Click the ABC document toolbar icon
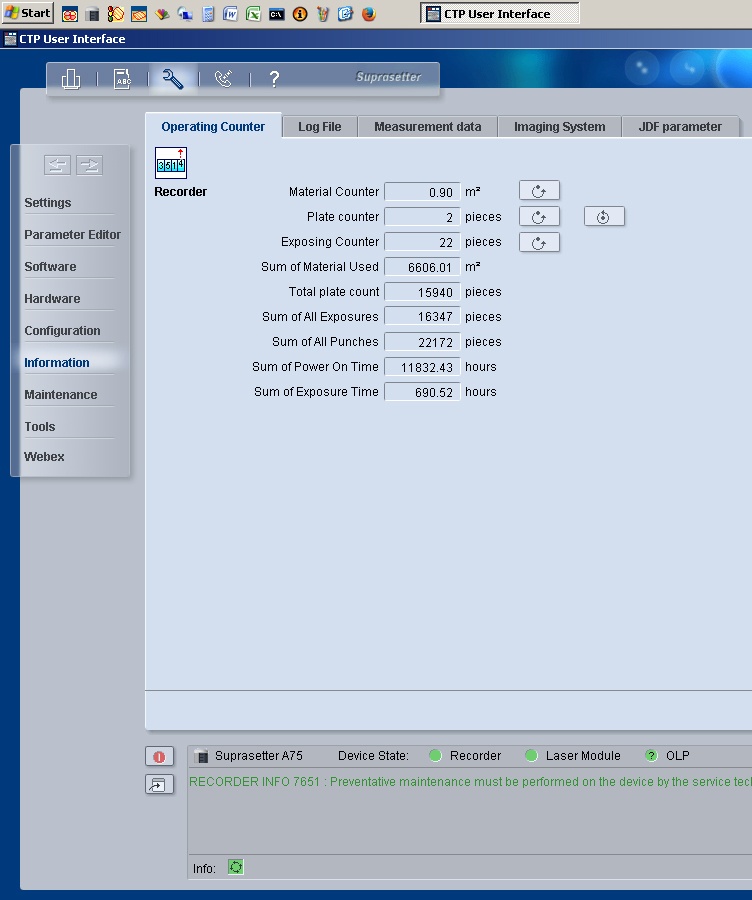Image resolution: width=752 pixels, height=900 pixels. 122,79
